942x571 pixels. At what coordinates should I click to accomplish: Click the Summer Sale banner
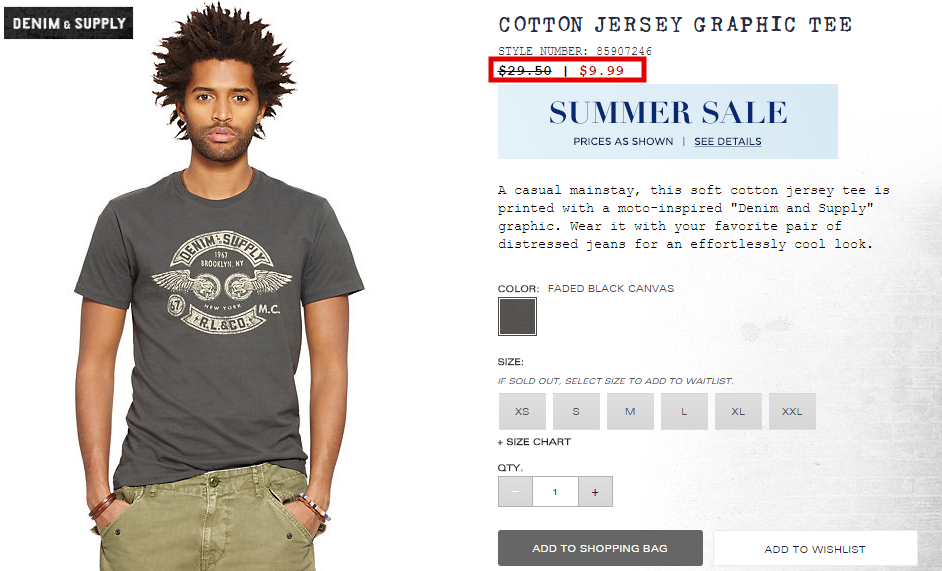pos(667,121)
